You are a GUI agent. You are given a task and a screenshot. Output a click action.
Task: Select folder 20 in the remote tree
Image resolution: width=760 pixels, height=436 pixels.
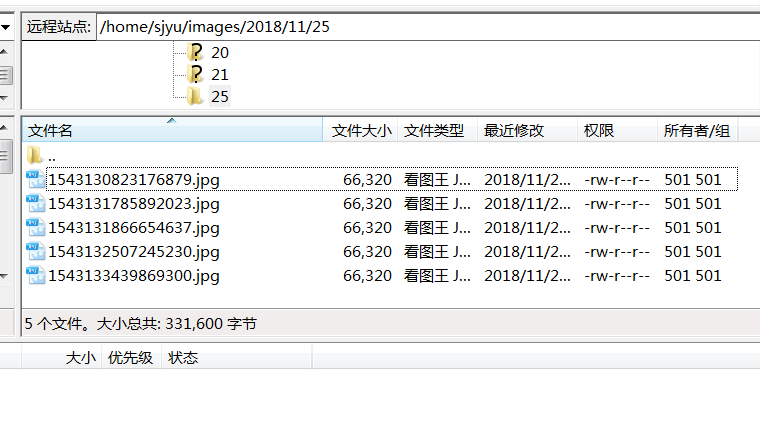pos(220,52)
